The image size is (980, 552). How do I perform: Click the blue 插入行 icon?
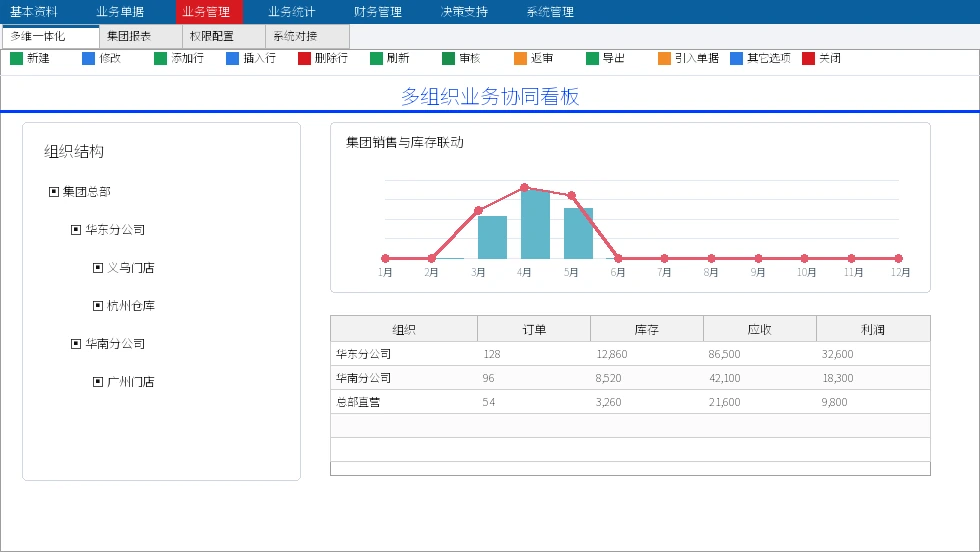(232, 59)
